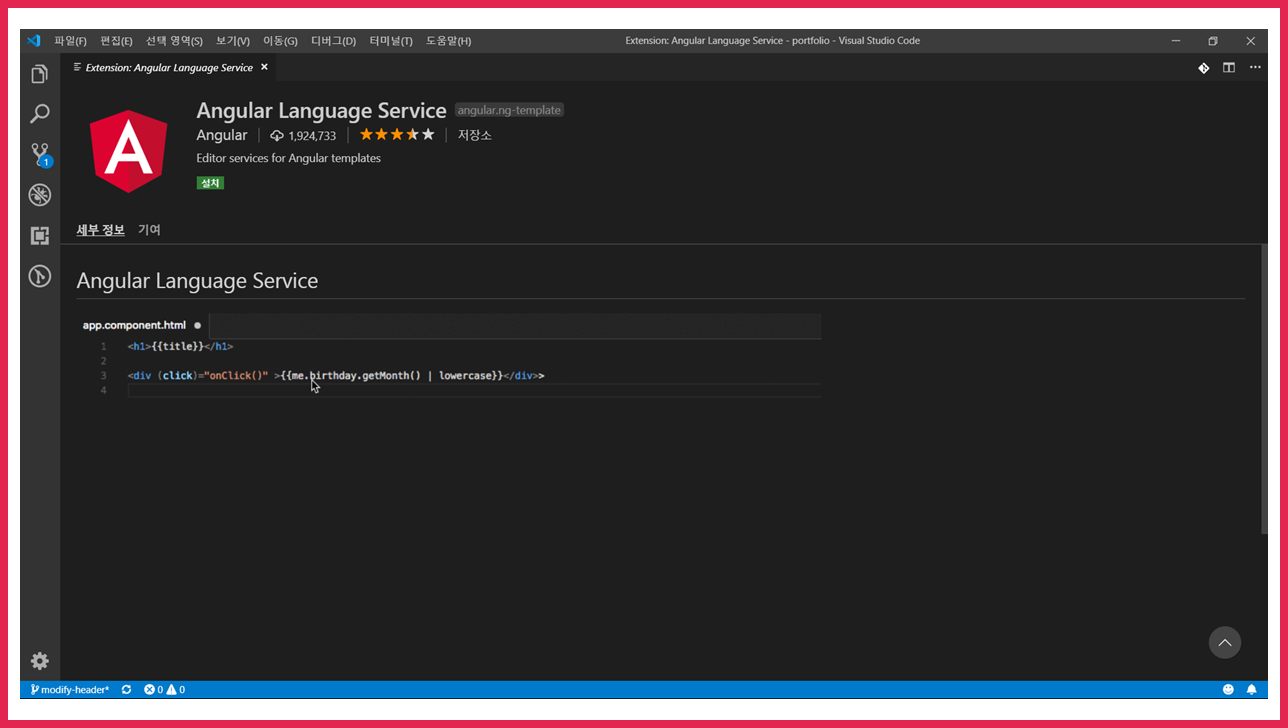Open the 이동(G) menu
This screenshot has height=728, width=1288.
coord(280,41)
